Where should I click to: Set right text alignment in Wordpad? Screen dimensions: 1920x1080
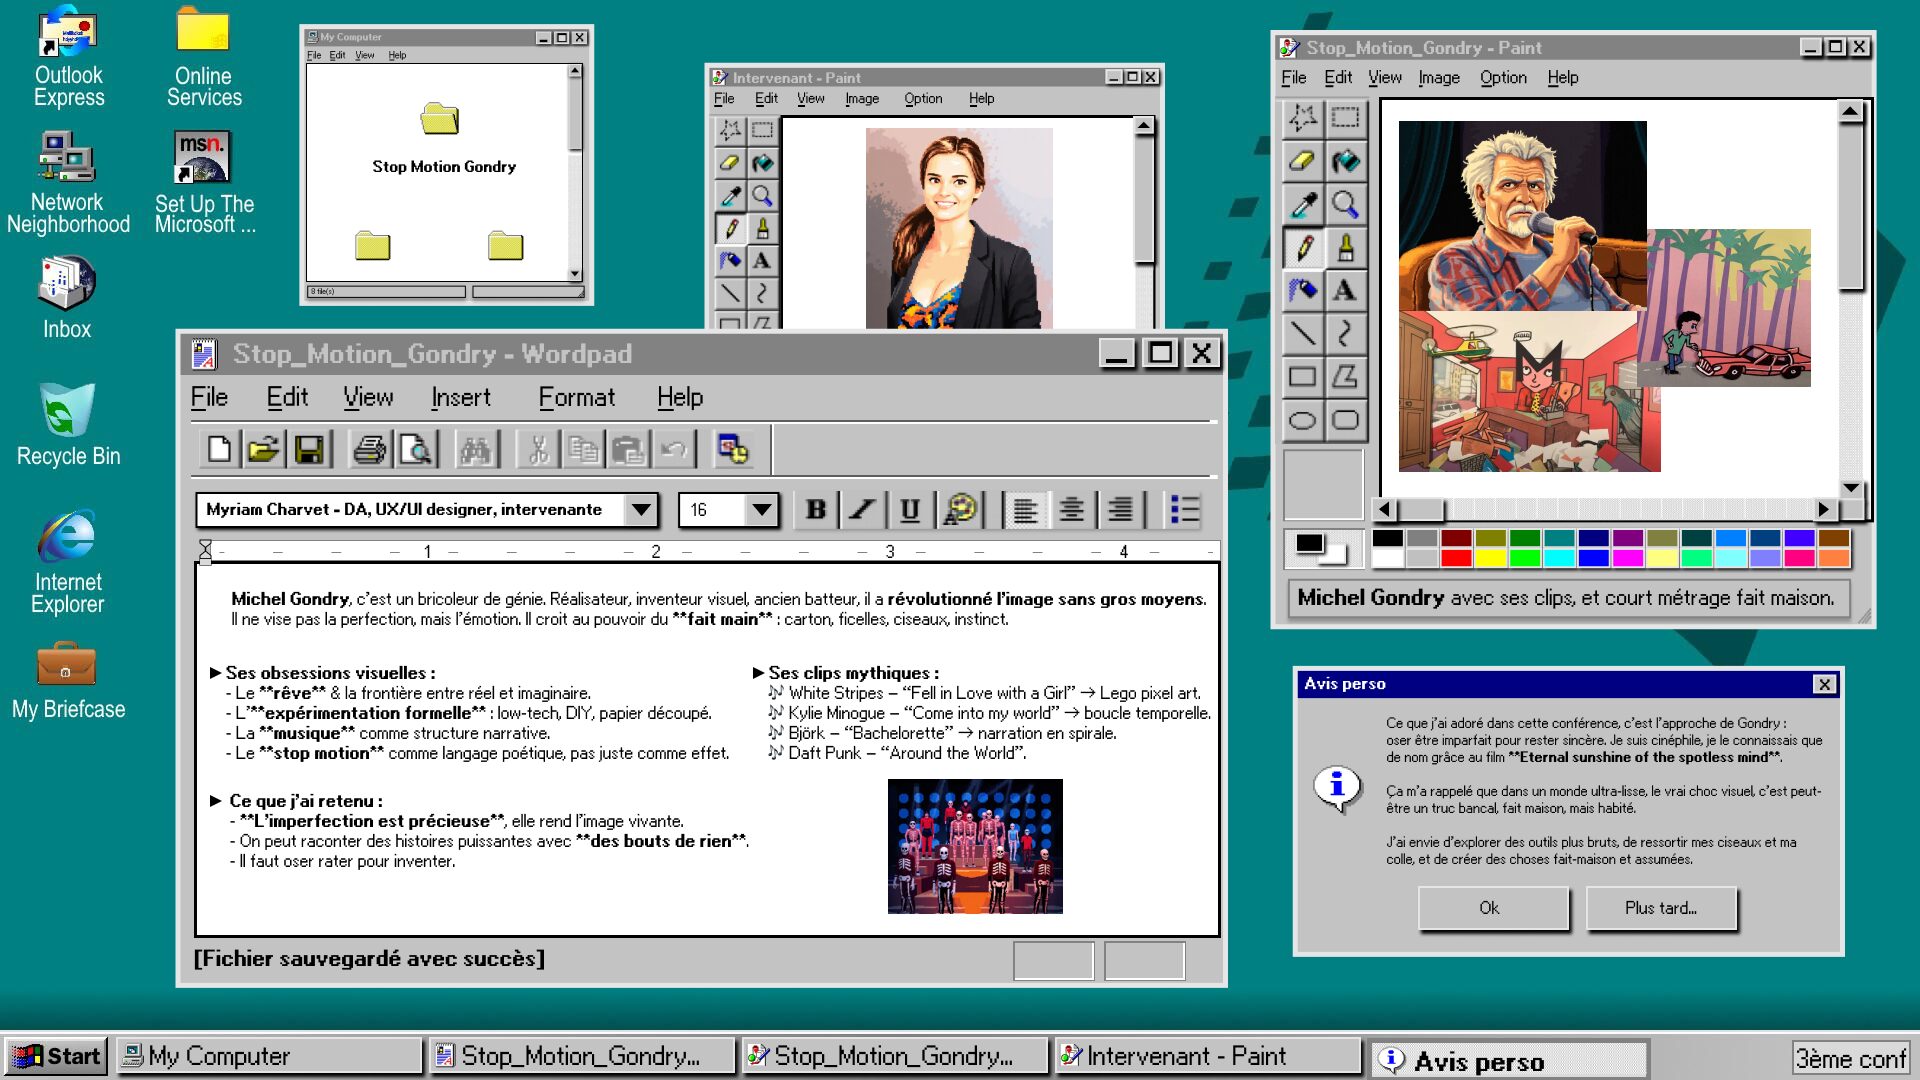coord(1119,510)
